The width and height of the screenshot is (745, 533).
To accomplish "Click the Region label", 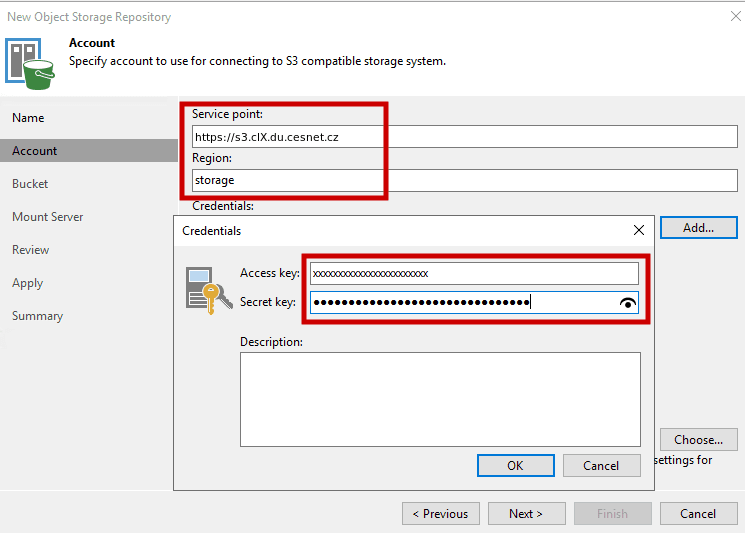I will (212, 158).
